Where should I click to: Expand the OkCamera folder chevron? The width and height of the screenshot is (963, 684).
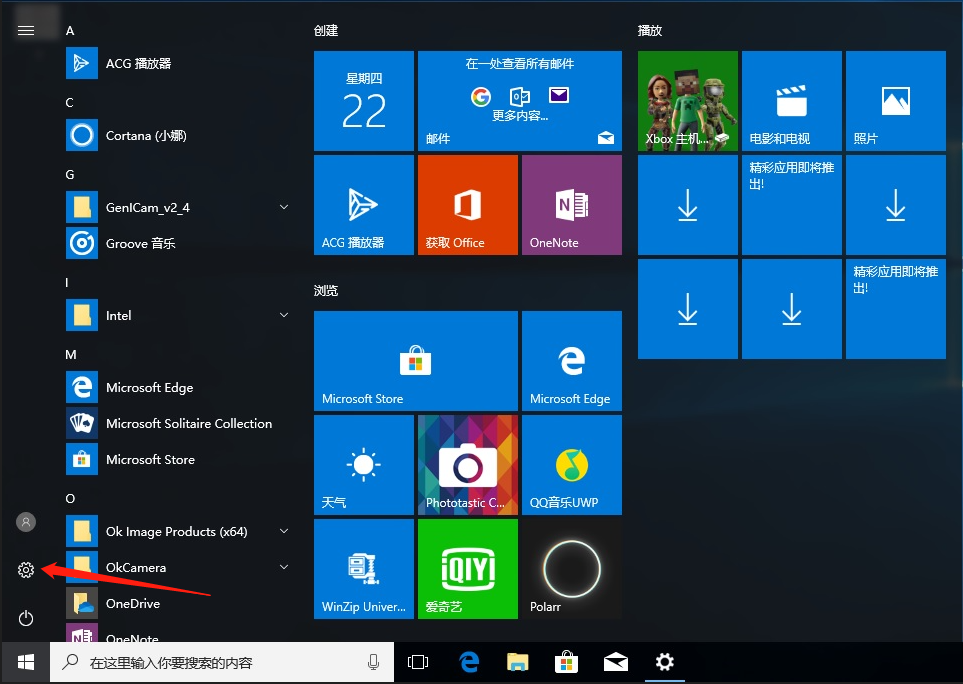[x=284, y=567]
